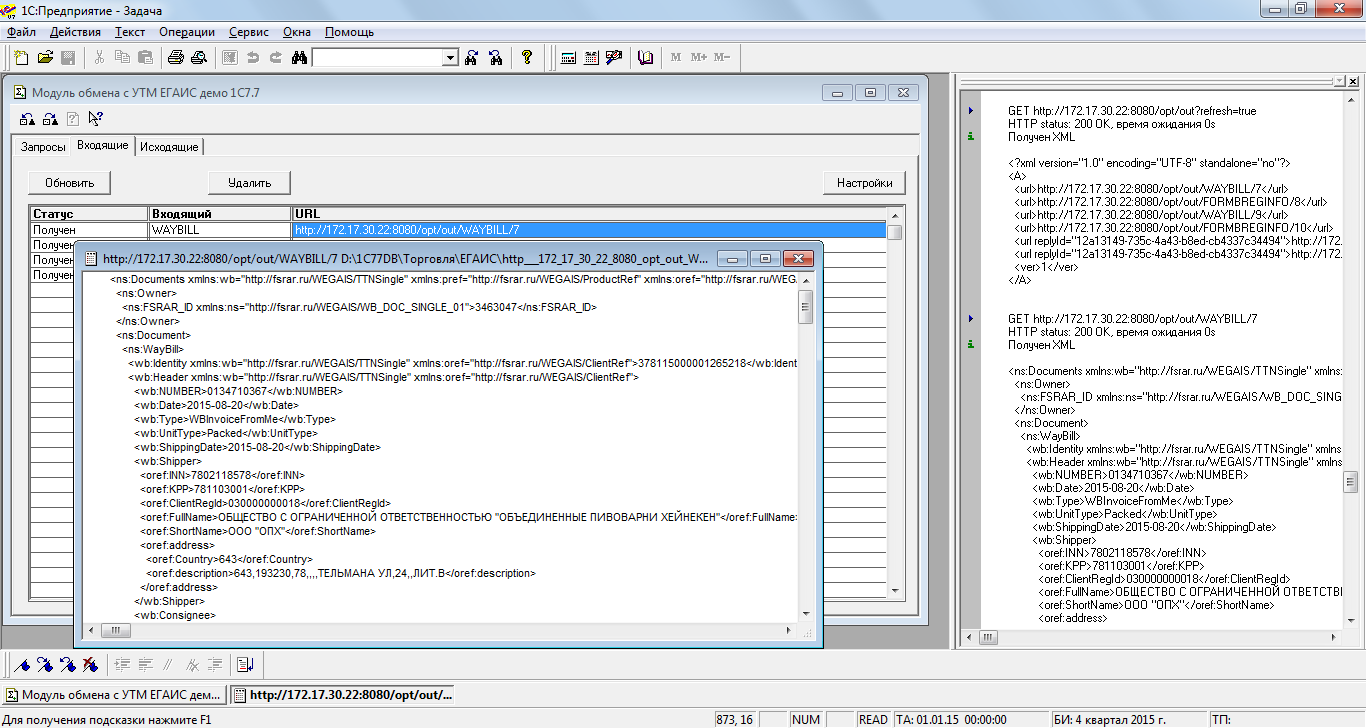1366x728 pixels.
Task: Switch to Модуль обмена с УТМ ЕГАИС window button
Action: (x=116, y=694)
